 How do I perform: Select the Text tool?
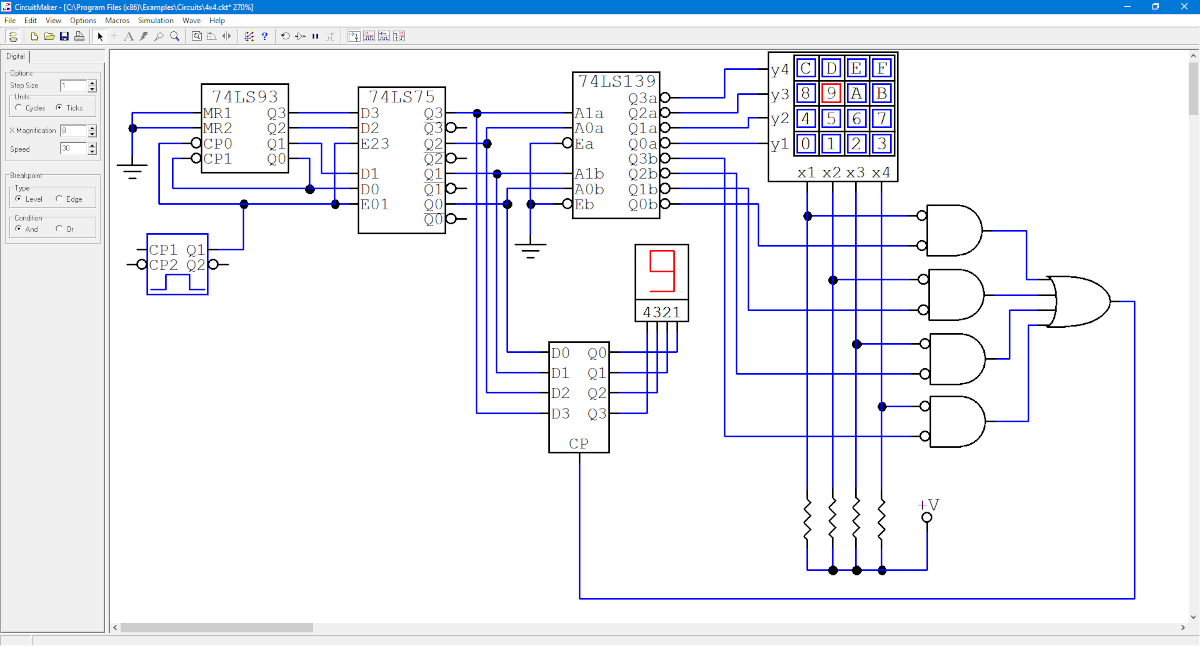point(129,34)
